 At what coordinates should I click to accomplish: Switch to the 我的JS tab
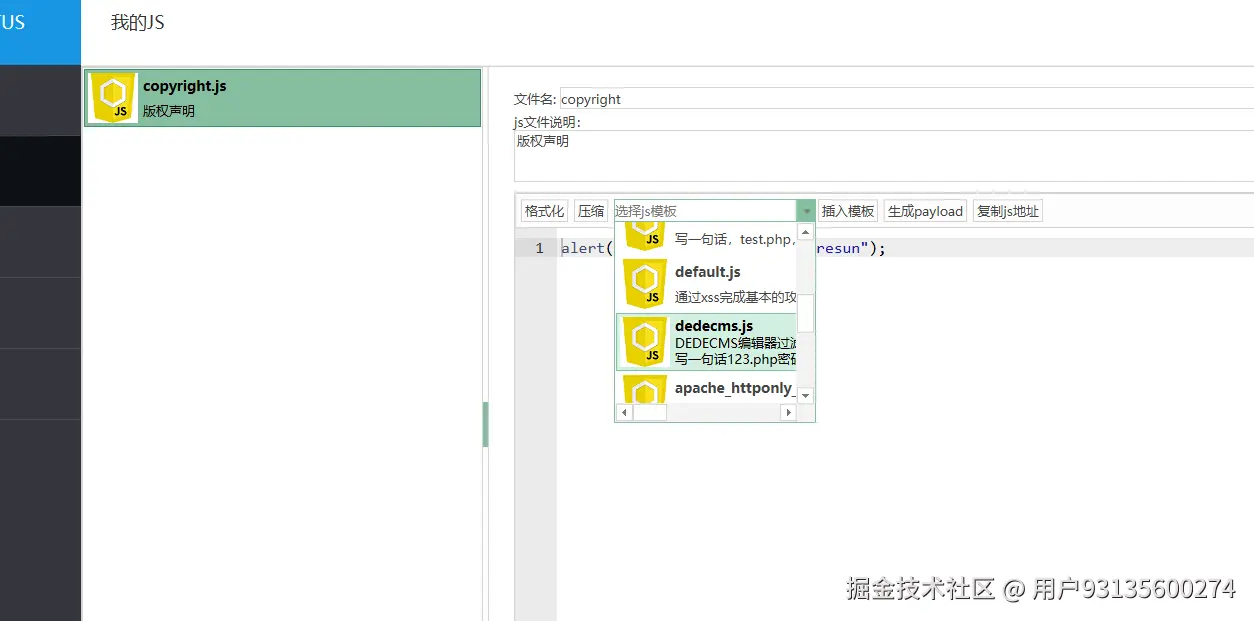(136, 22)
